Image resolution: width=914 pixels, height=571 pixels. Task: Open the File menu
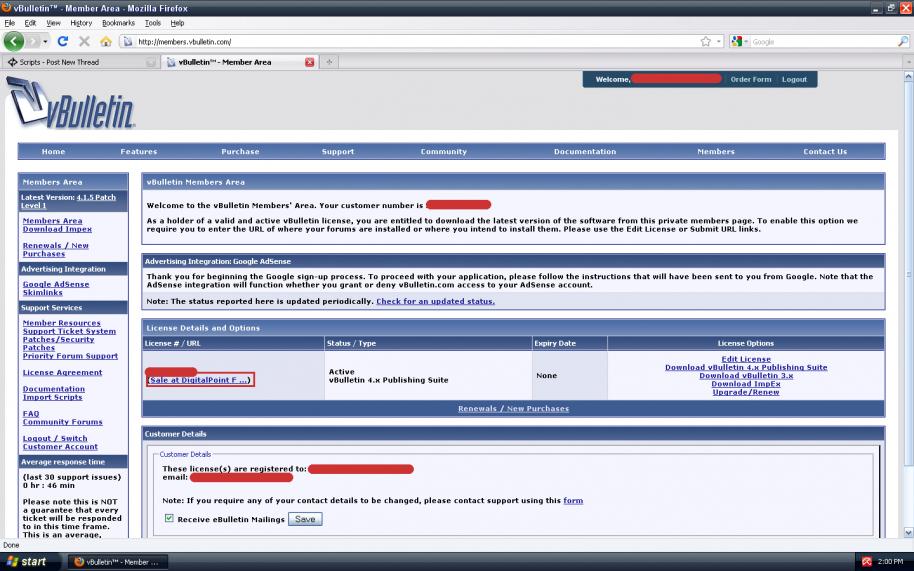pos(9,23)
